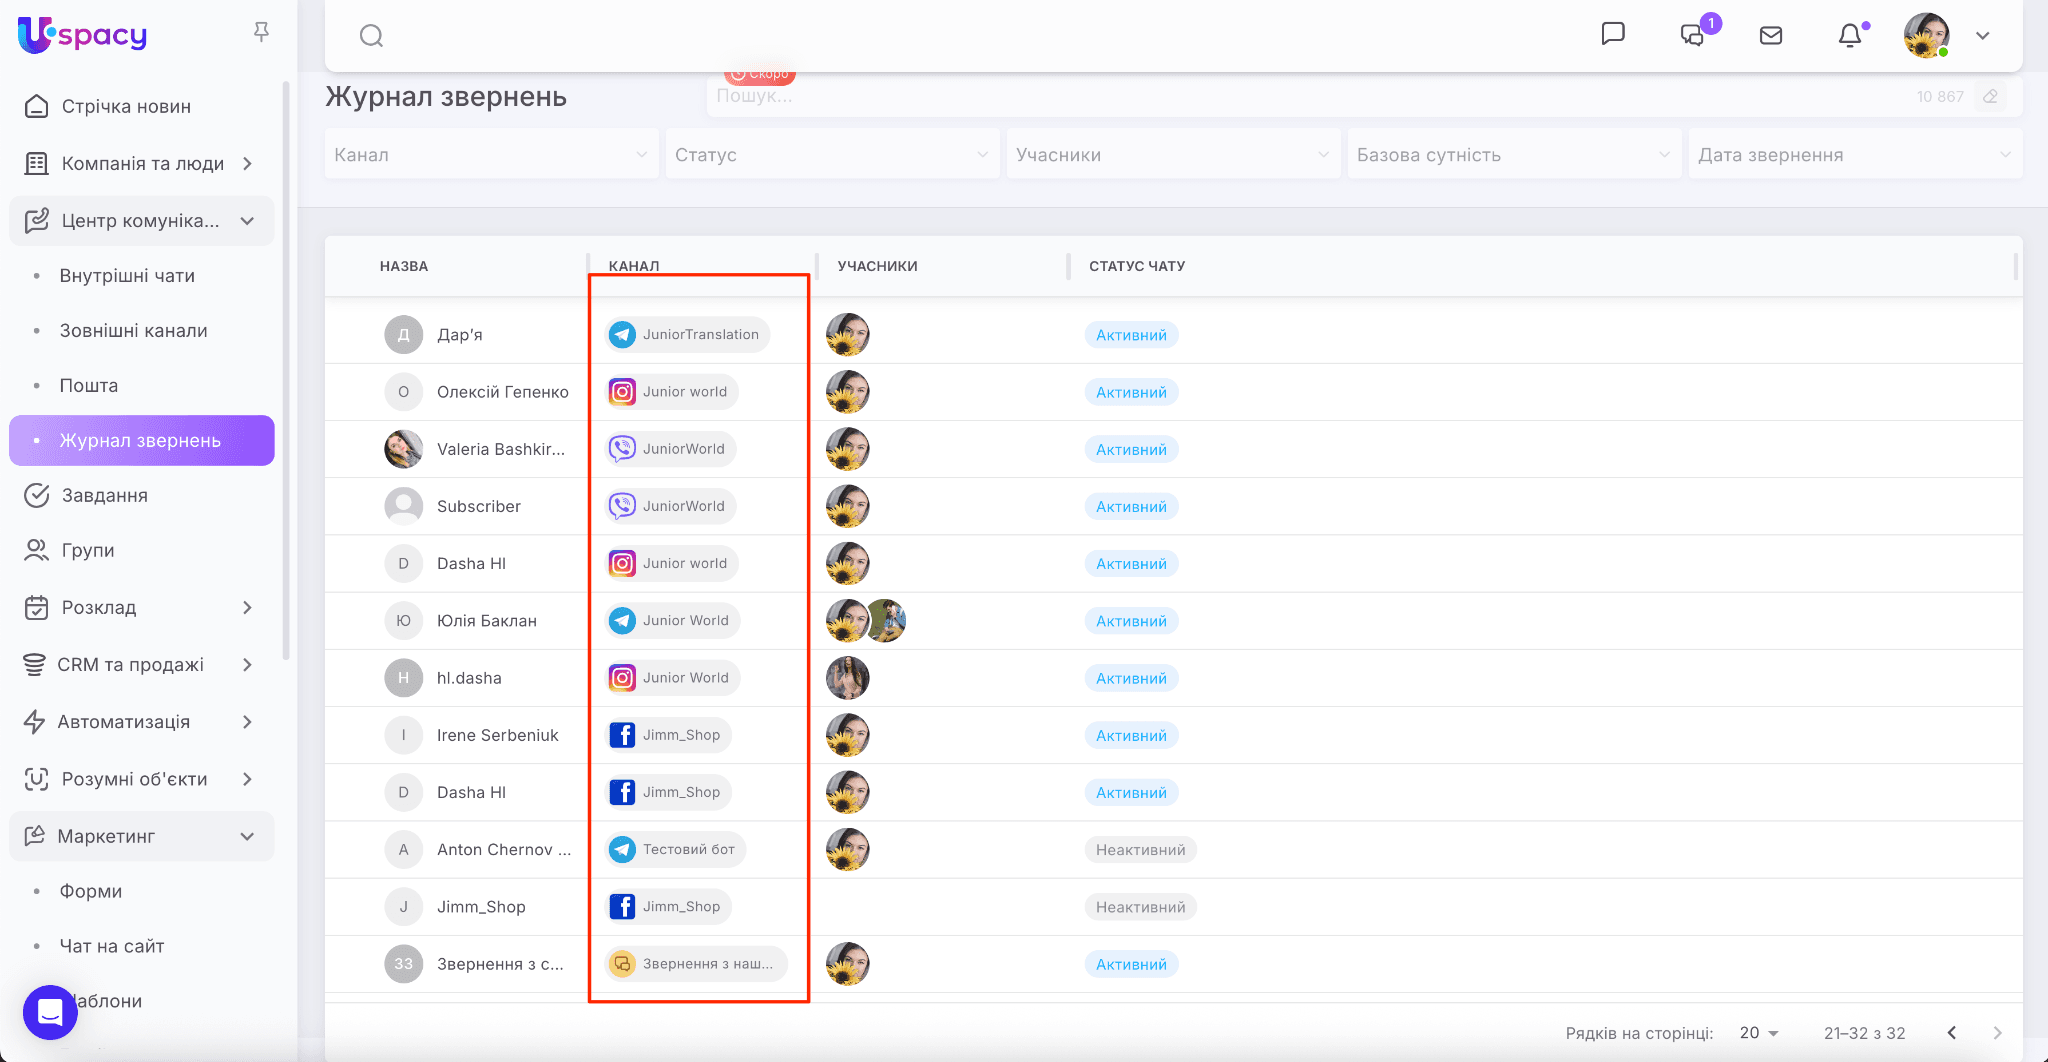Open the chat bubble icon in header
Image resolution: width=2048 pixels, height=1062 pixels.
1612,34
